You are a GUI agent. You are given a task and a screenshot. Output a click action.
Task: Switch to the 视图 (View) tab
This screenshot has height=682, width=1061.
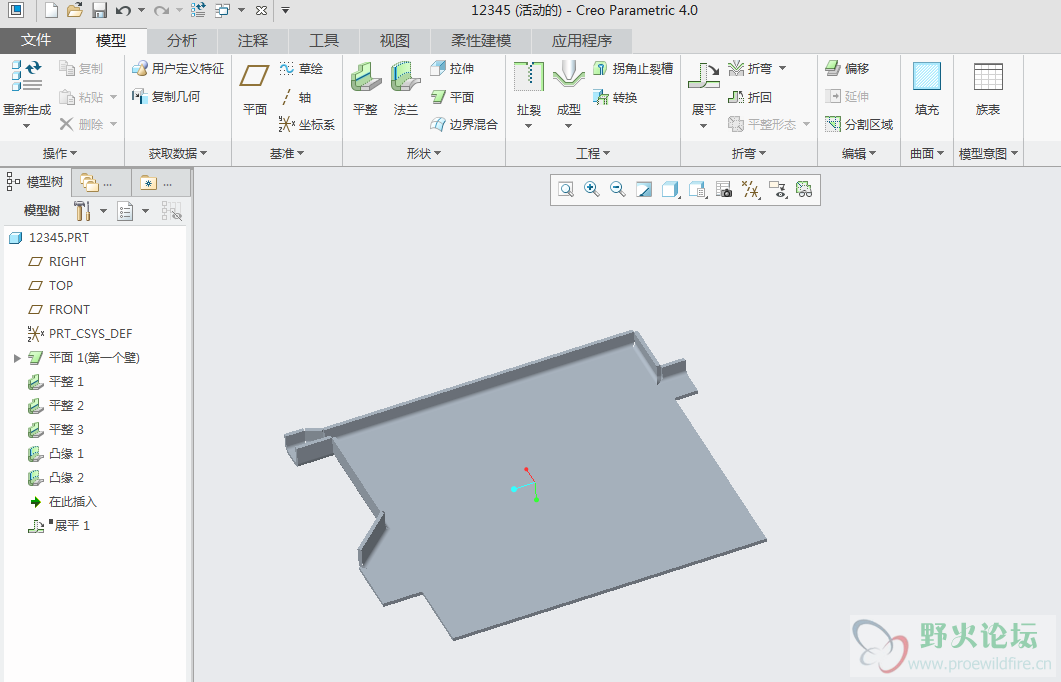[394, 41]
